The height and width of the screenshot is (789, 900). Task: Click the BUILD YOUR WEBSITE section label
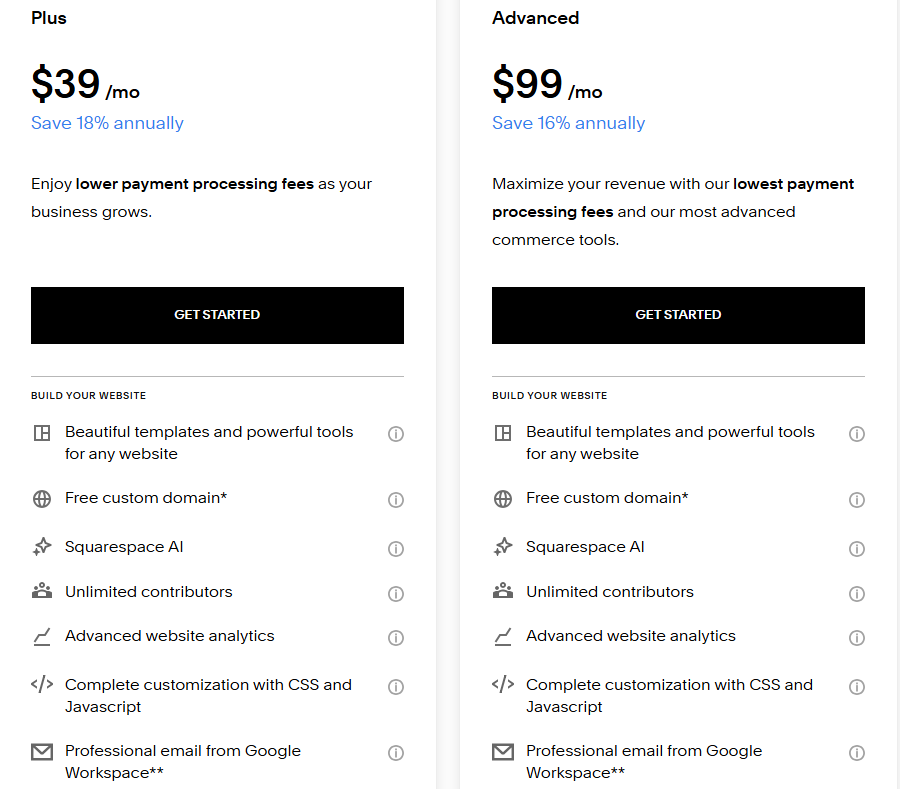(x=87, y=395)
